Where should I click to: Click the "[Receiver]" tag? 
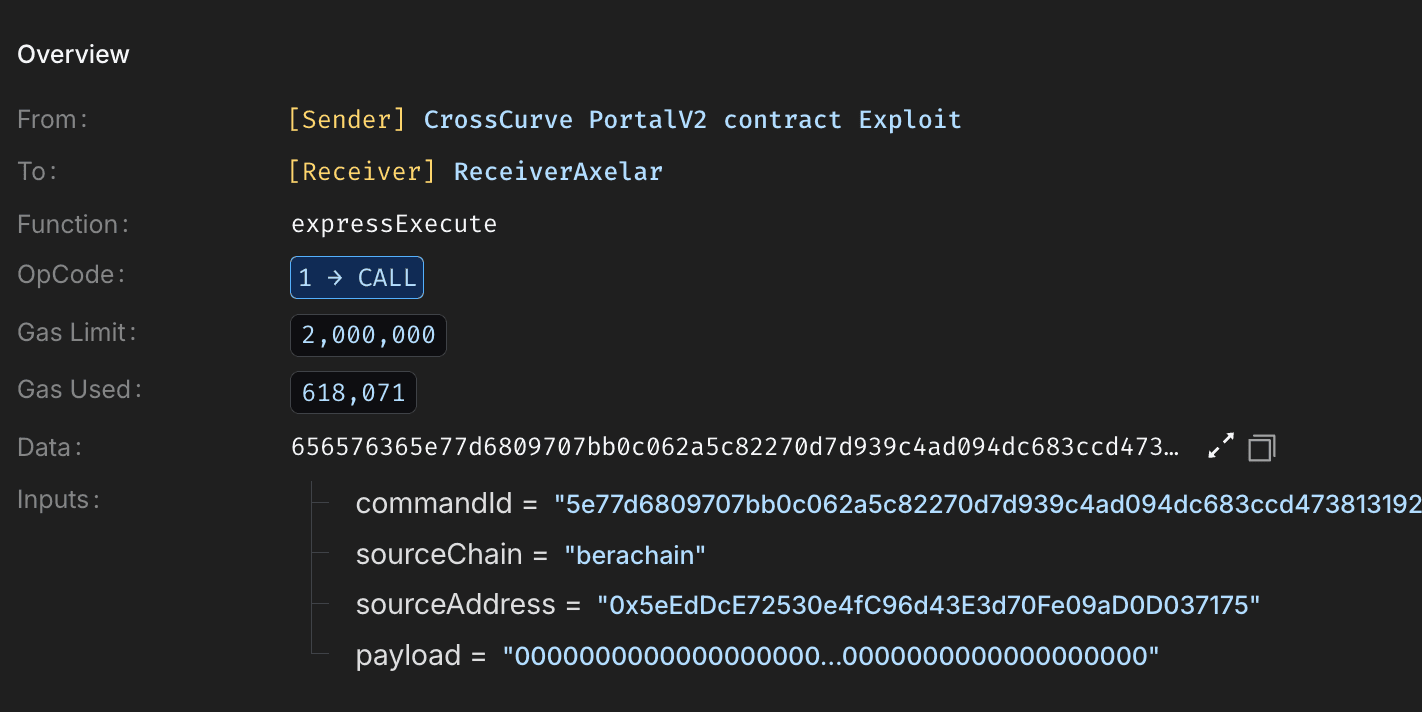(x=360, y=171)
